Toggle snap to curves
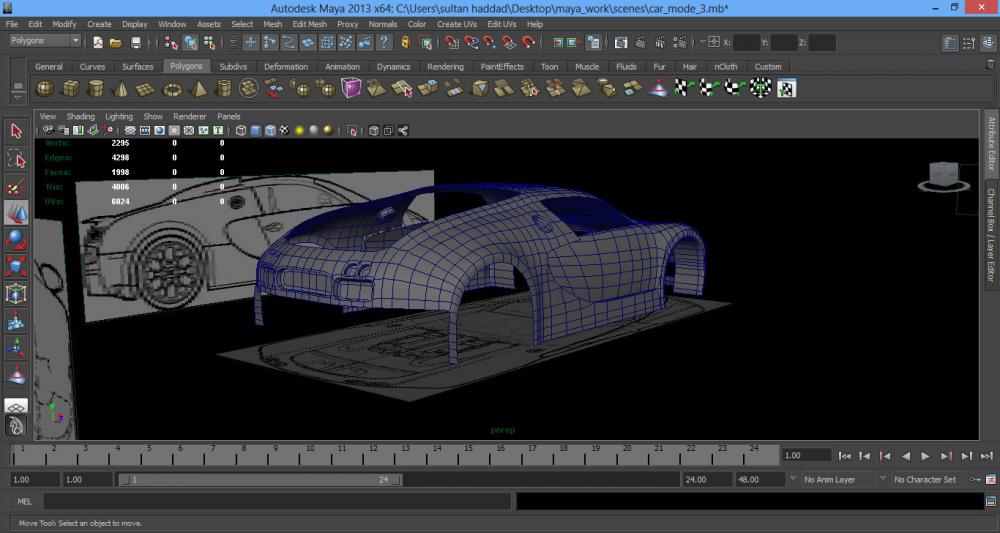This screenshot has width=1000, height=533. coord(471,43)
